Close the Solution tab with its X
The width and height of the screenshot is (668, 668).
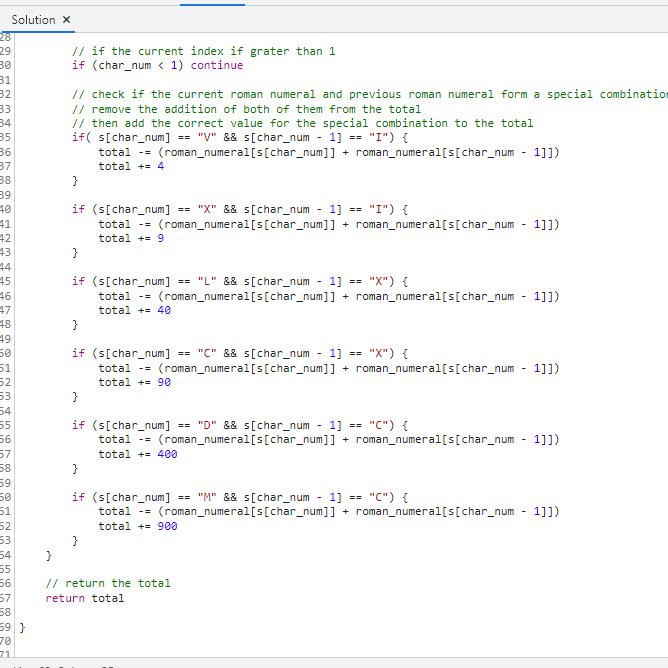pyautogui.click(x=66, y=20)
